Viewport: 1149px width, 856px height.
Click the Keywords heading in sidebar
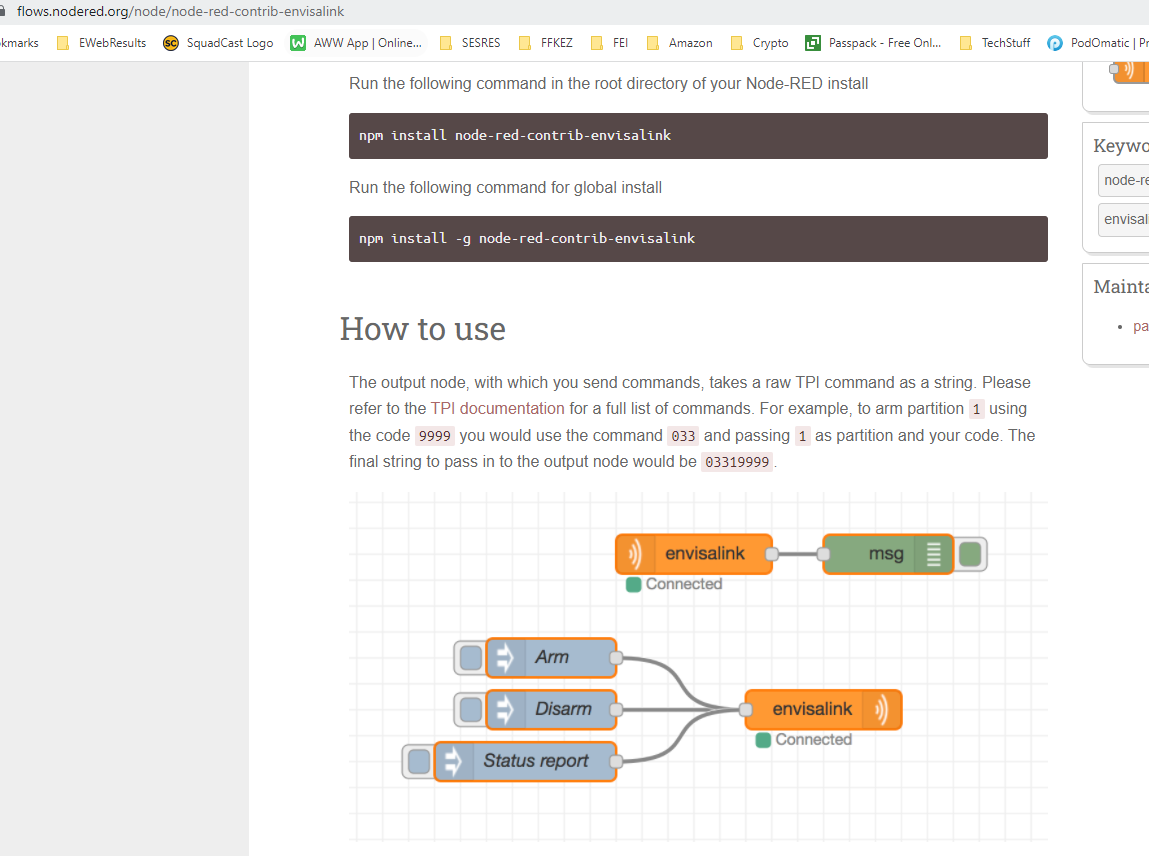[1120, 146]
